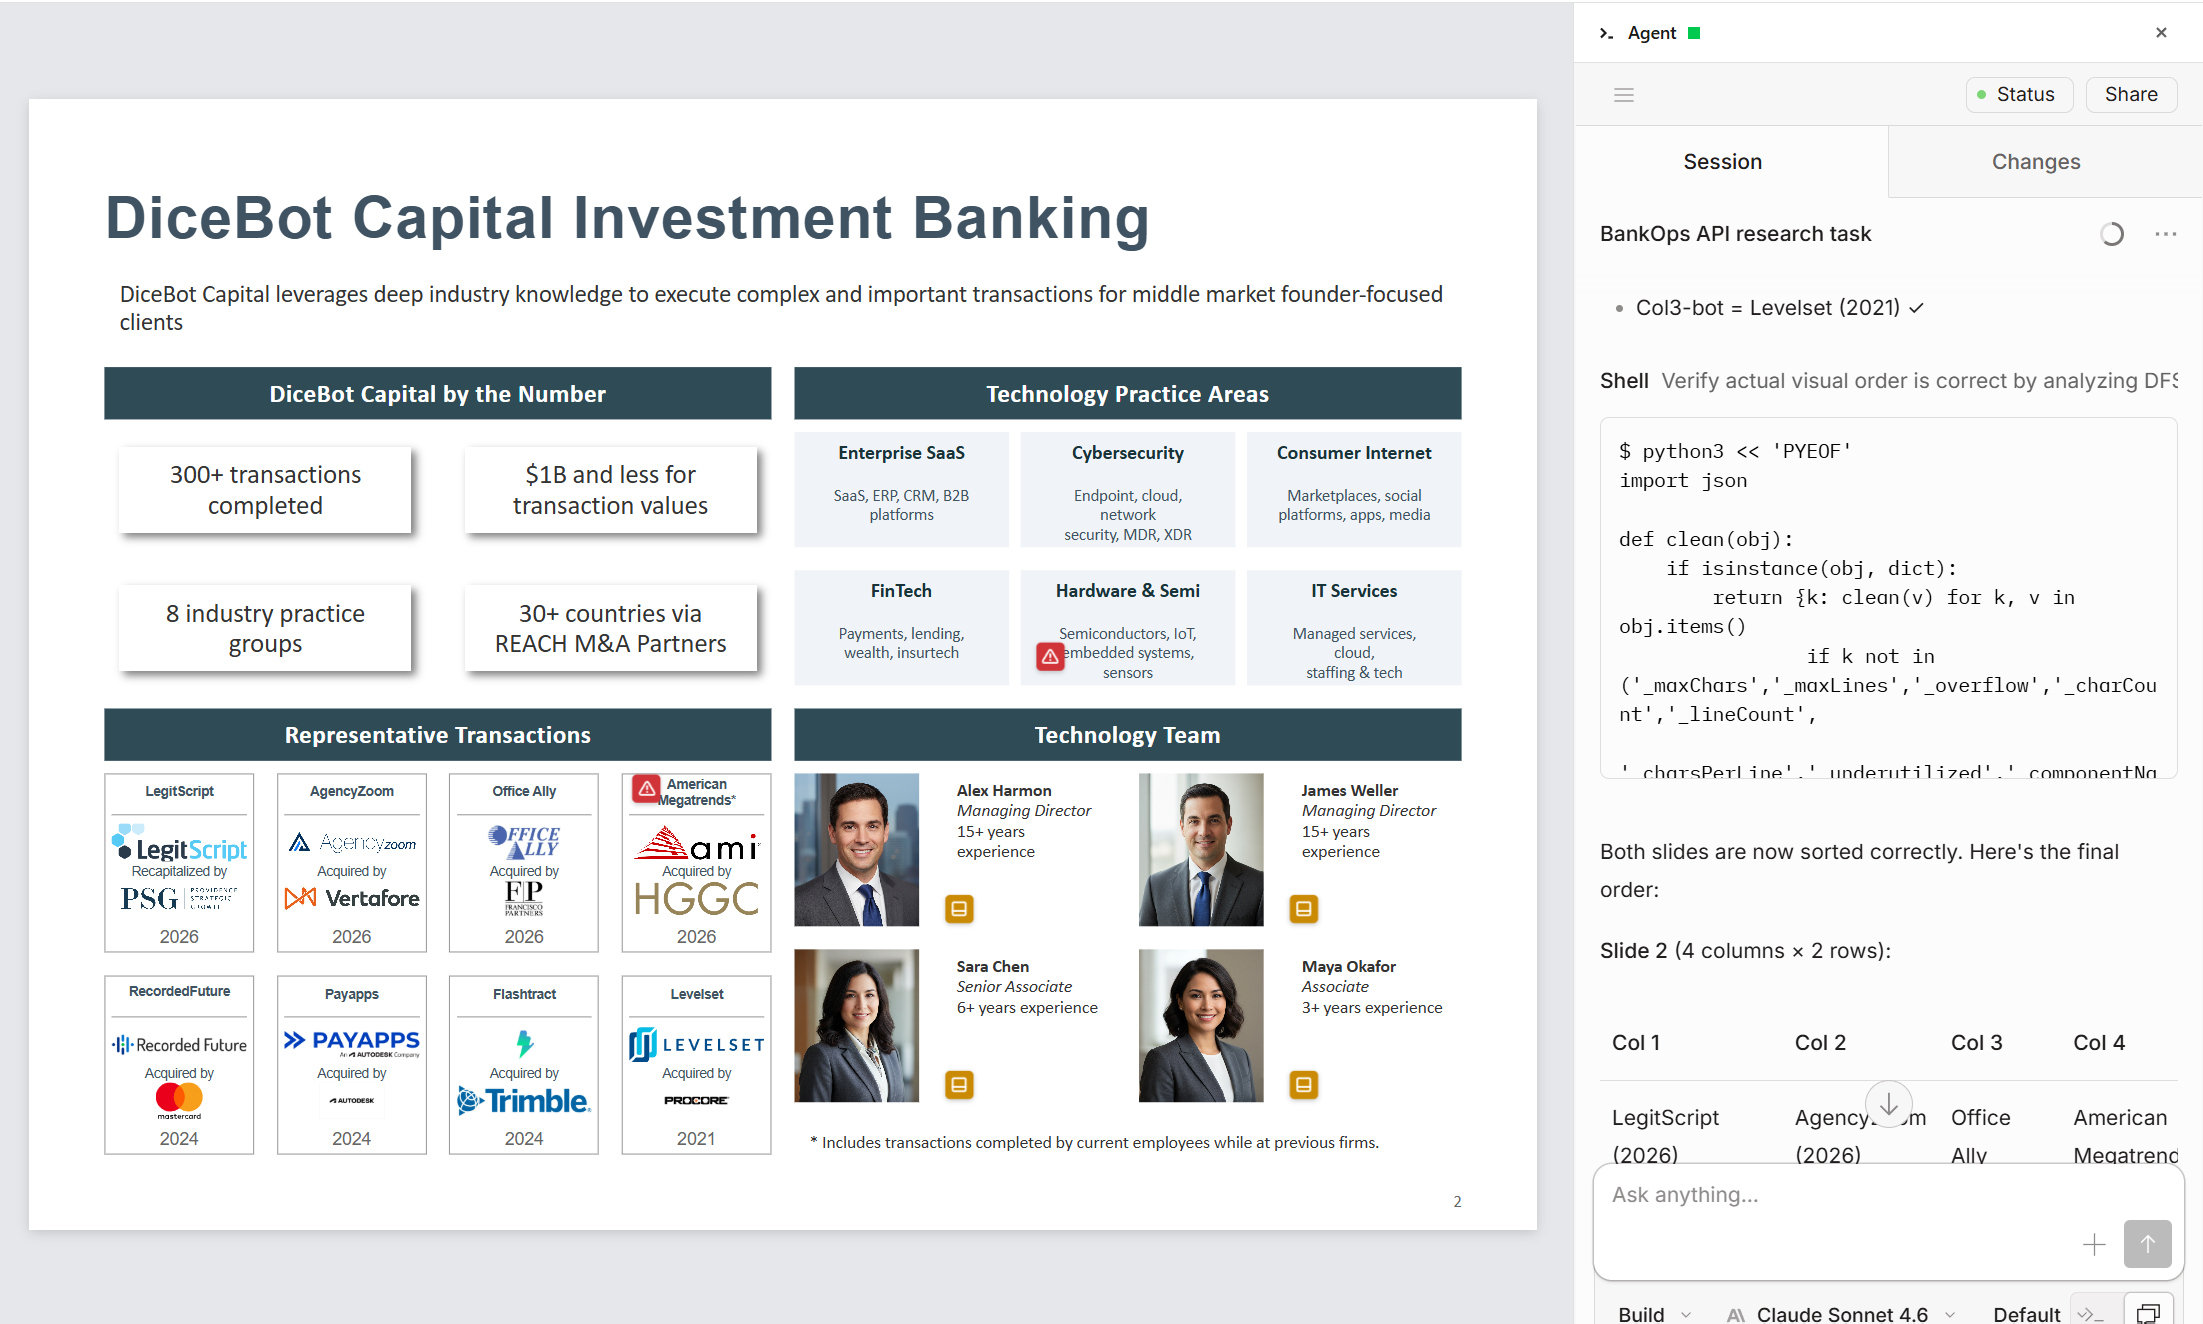This screenshot has width=2203, height=1324.
Task: Click the Enterprise SaaS practice area cell
Action: point(901,490)
